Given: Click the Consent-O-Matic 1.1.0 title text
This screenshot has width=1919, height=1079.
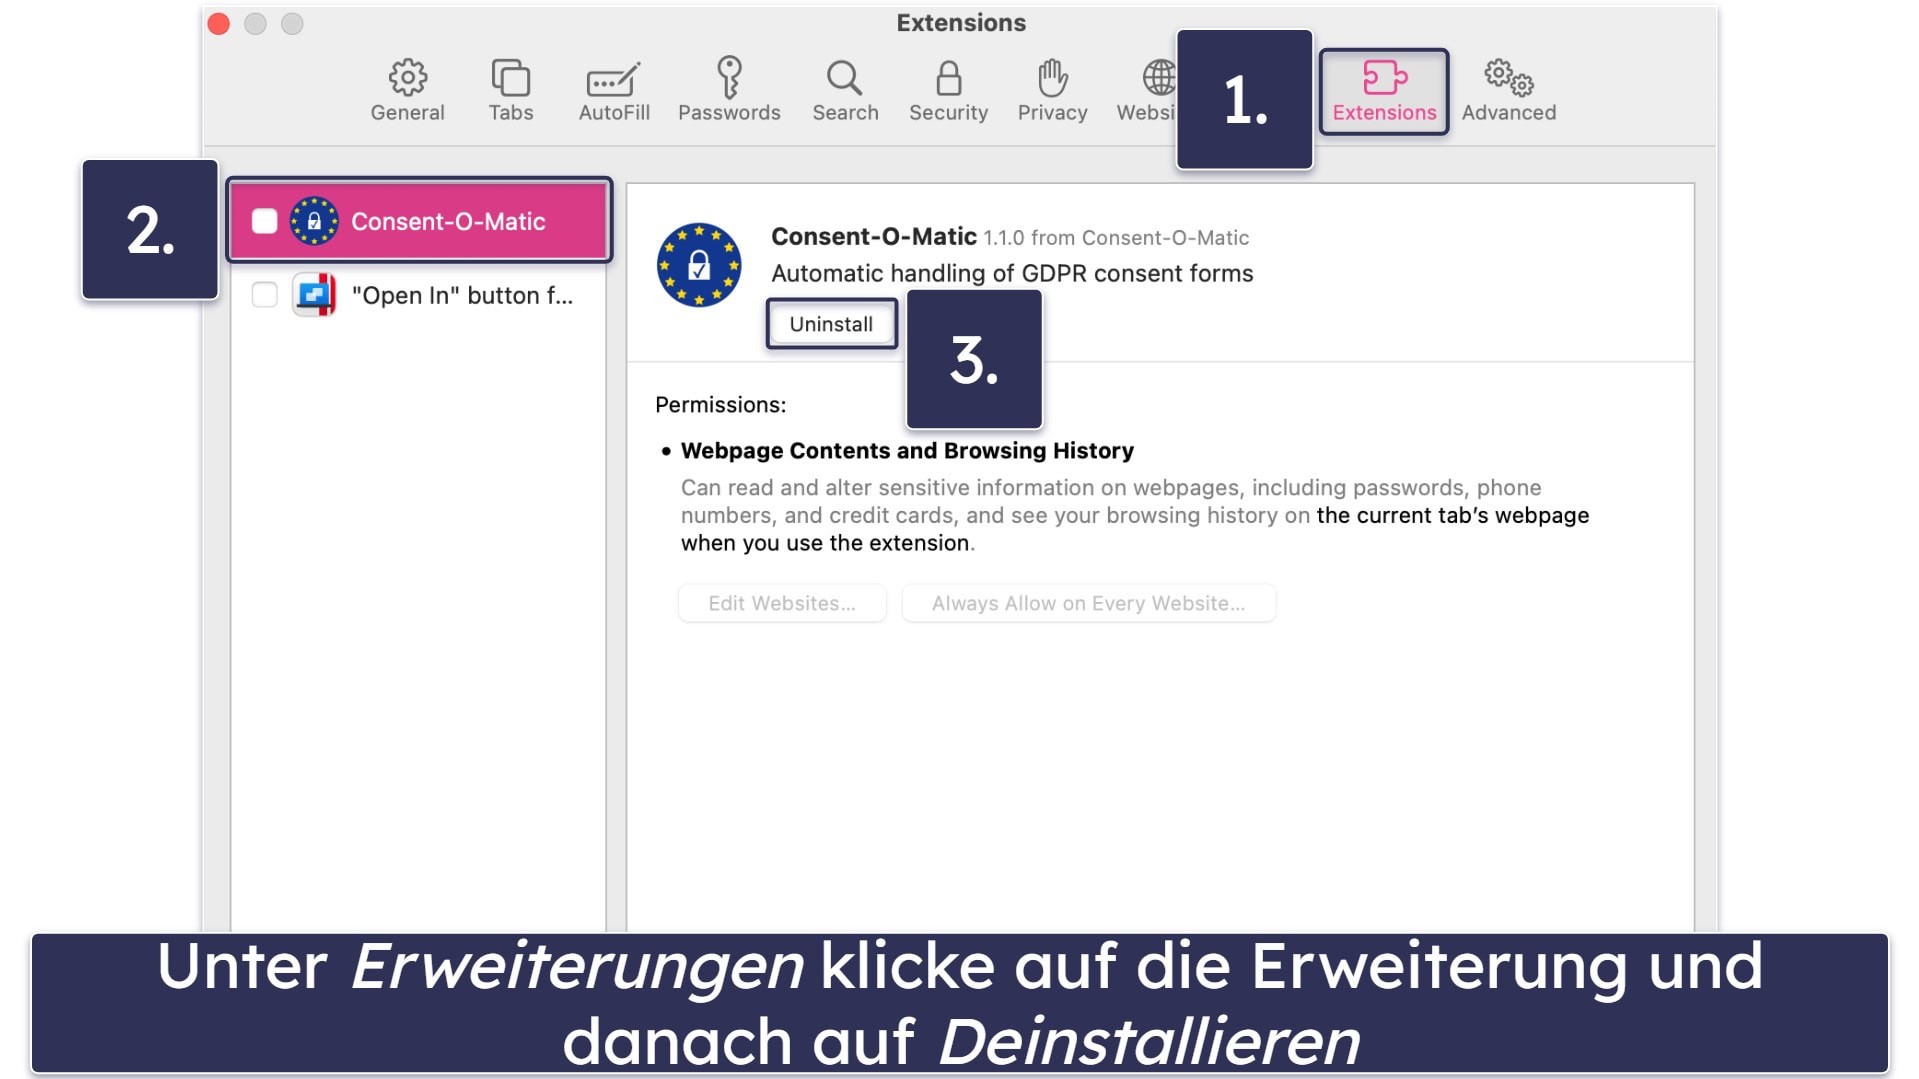Looking at the screenshot, I should [1010, 237].
